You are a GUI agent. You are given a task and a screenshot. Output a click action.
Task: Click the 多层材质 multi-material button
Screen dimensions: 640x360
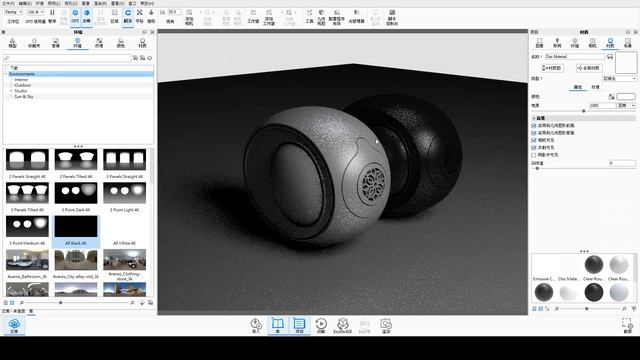(x=590, y=68)
